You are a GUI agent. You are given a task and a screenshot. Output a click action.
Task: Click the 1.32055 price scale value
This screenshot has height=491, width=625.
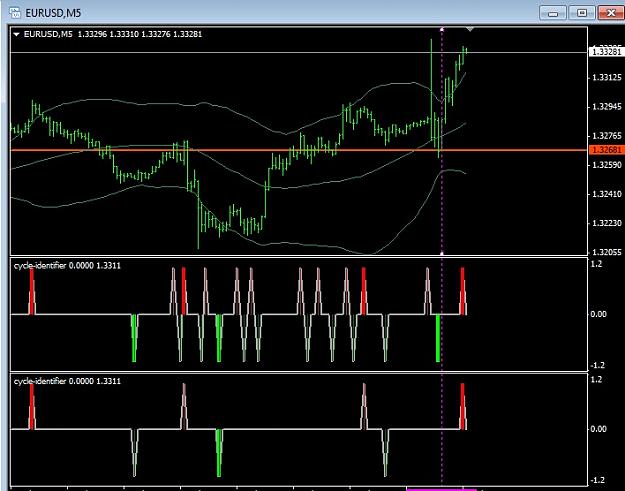coord(607,252)
